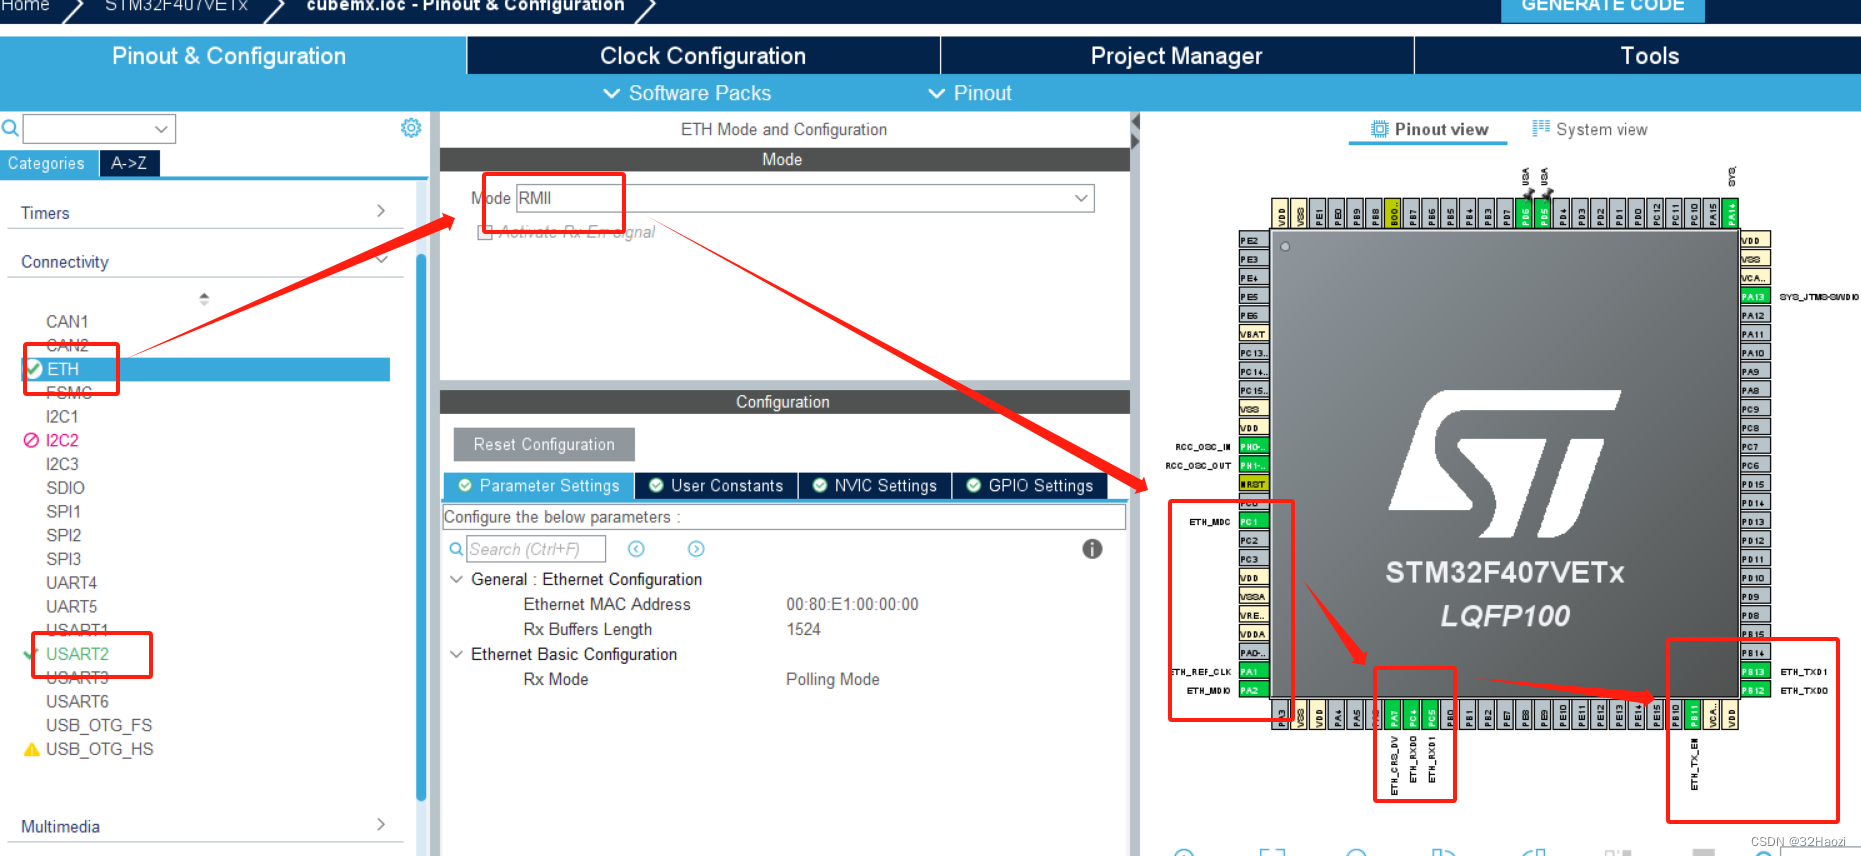The height and width of the screenshot is (856, 1861).
Task: Click the parameter search magnifier icon
Action: coord(456,549)
